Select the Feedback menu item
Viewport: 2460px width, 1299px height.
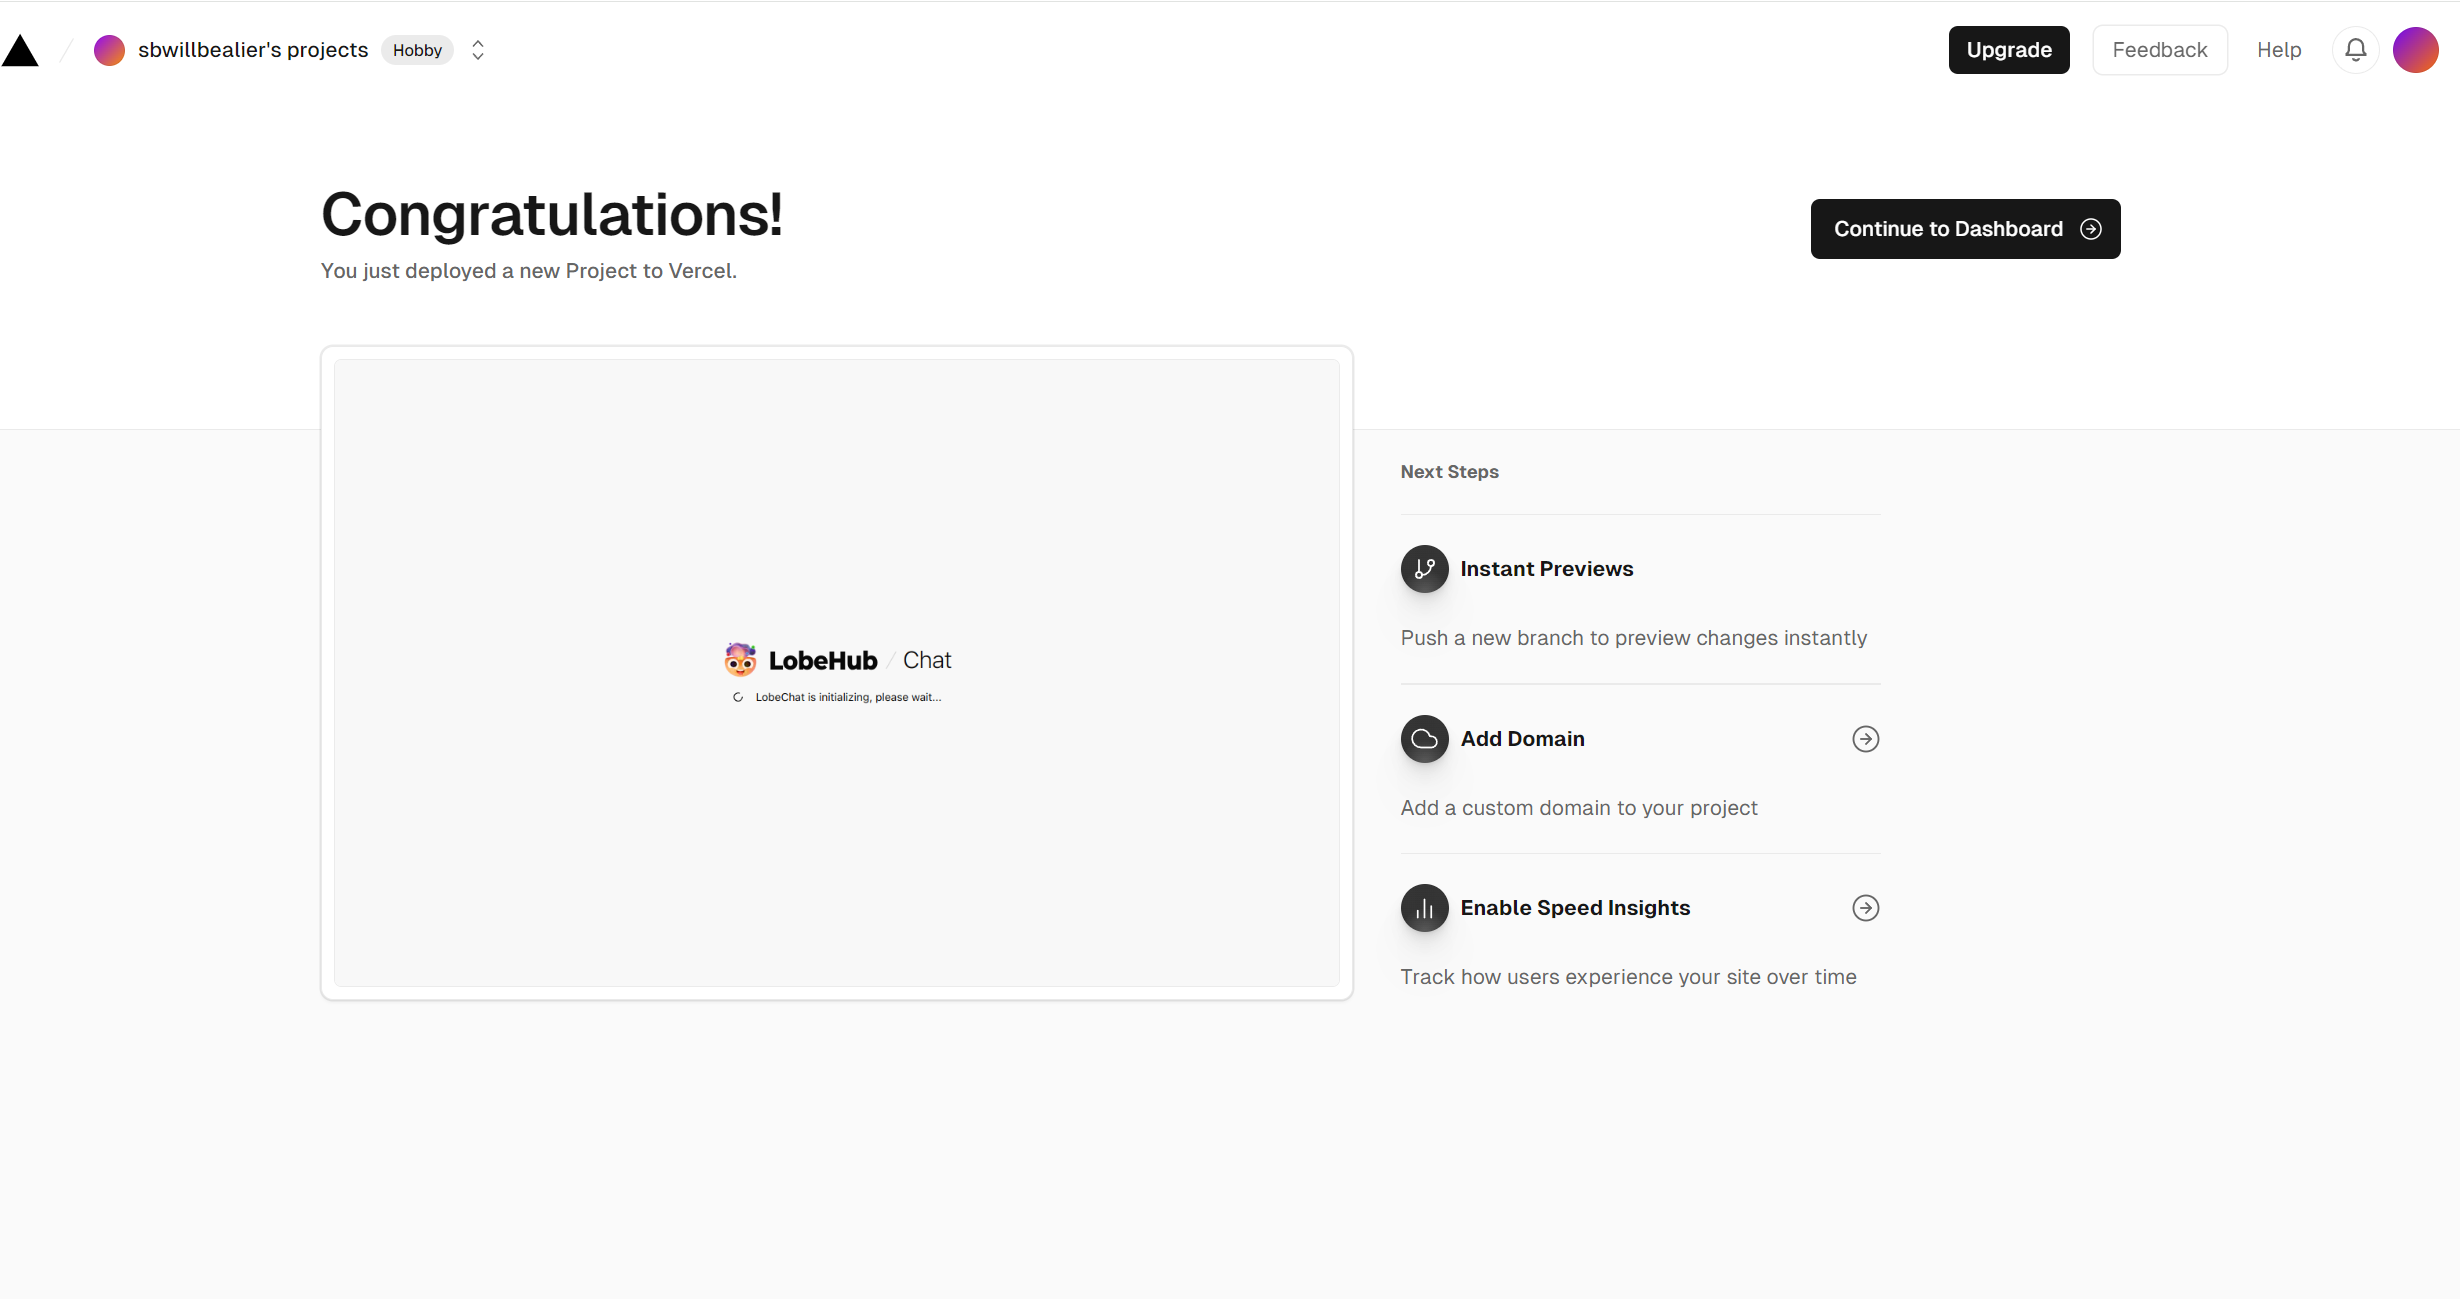coord(2157,49)
